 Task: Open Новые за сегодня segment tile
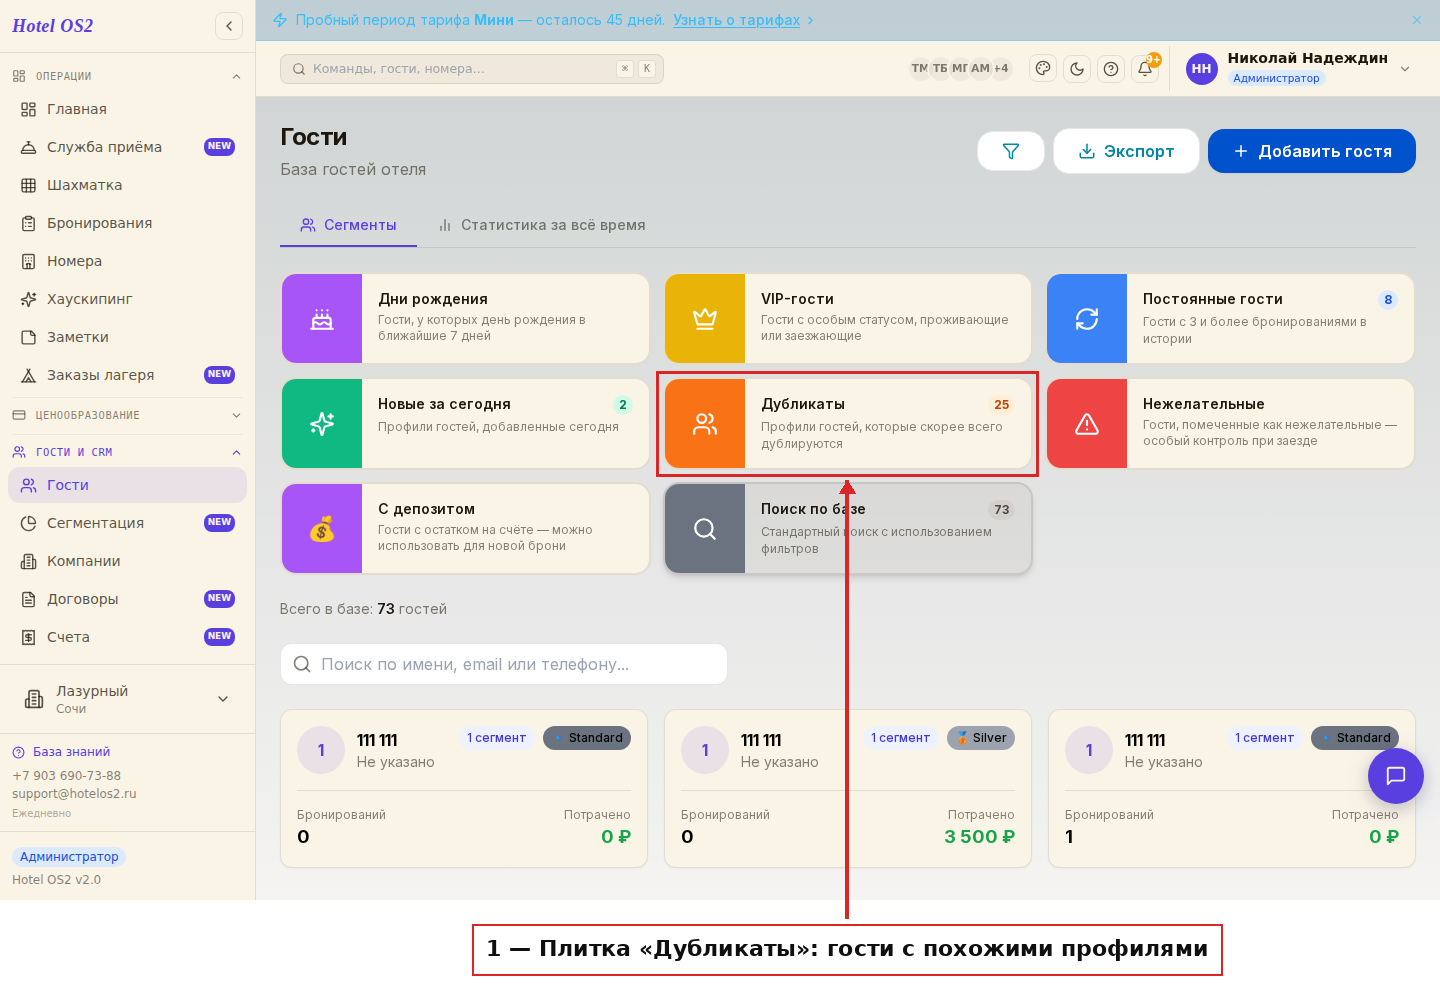[x=466, y=424]
